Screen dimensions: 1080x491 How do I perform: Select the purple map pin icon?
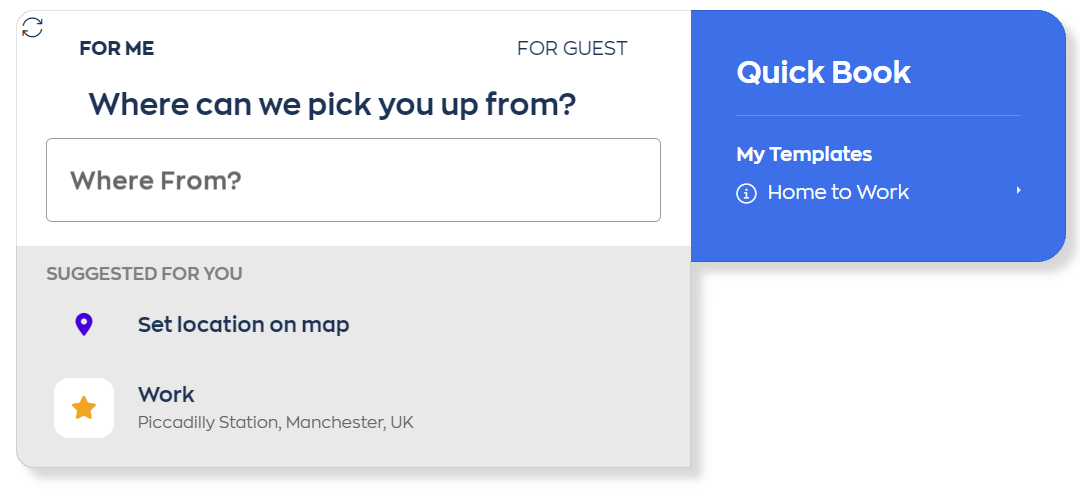click(x=83, y=324)
